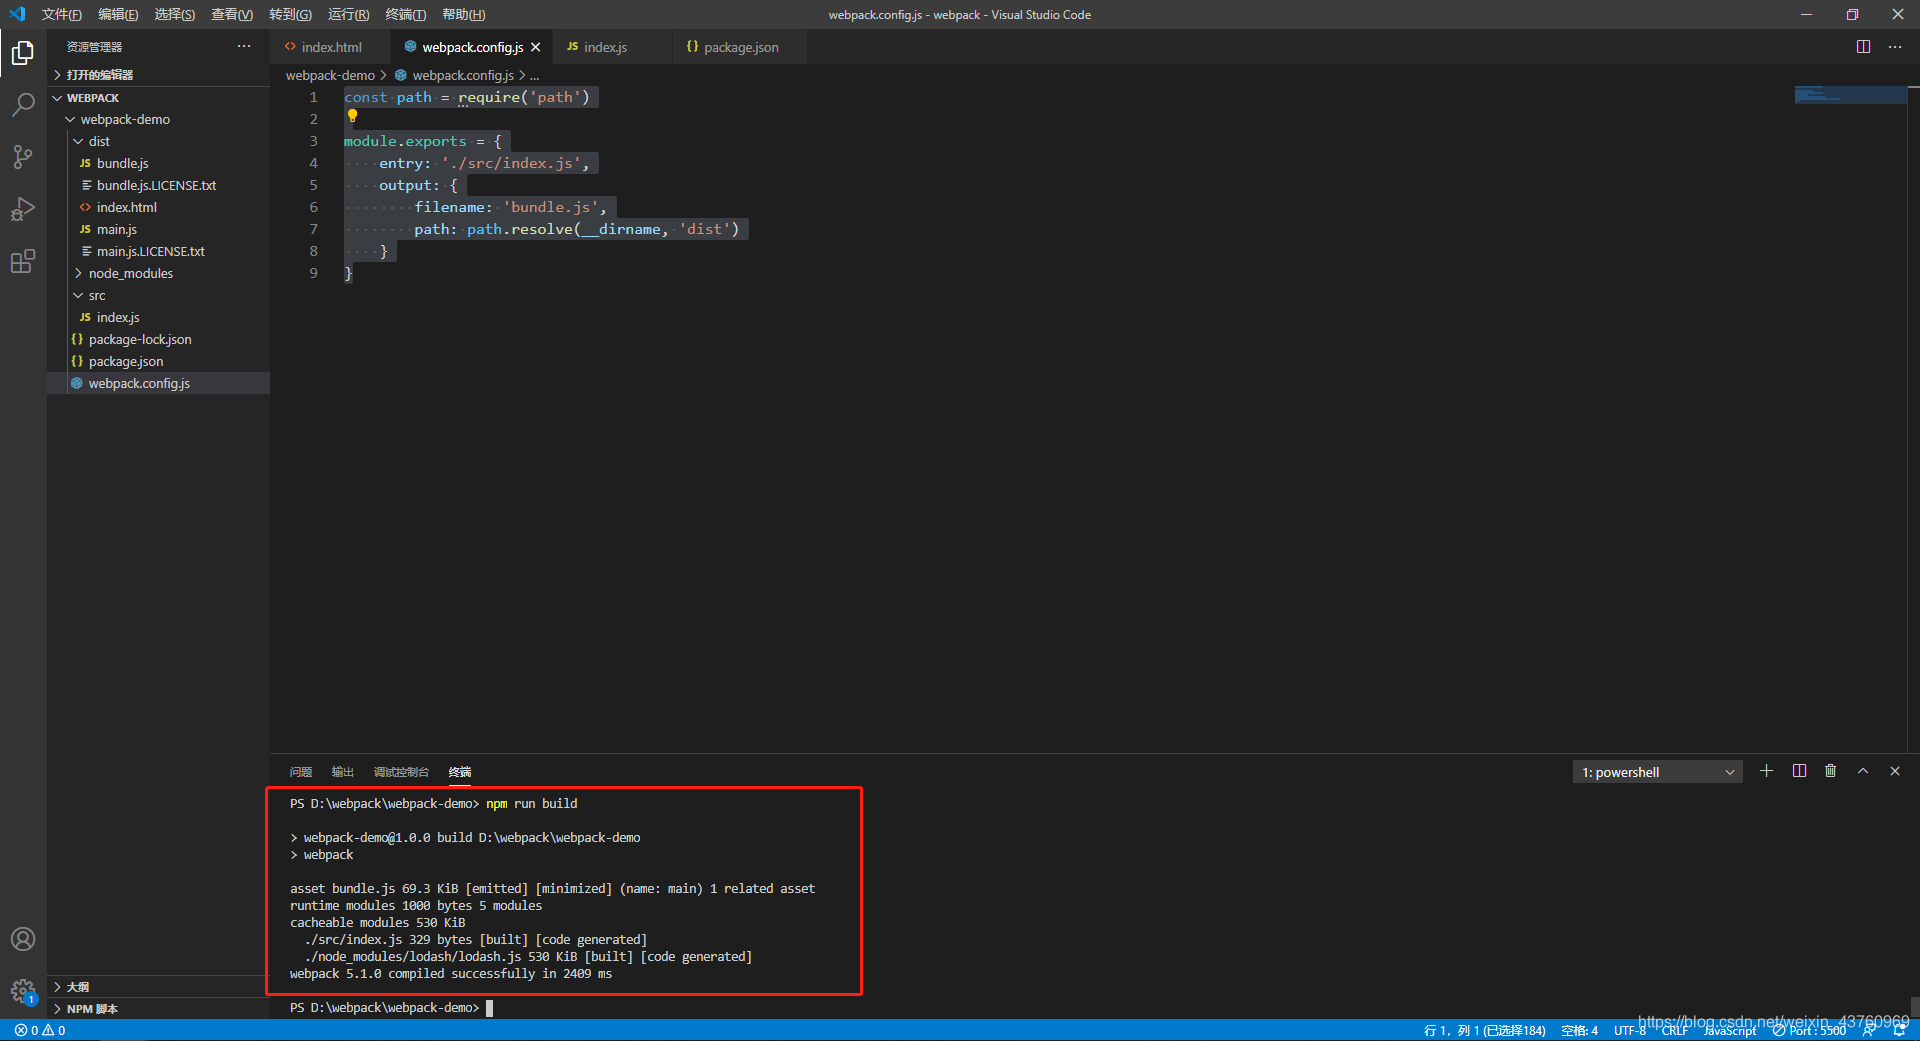Viewport: 1920px width, 1041px height.
Task: Create a new terminal with plus icon
Action: [x=1767, y=771]
